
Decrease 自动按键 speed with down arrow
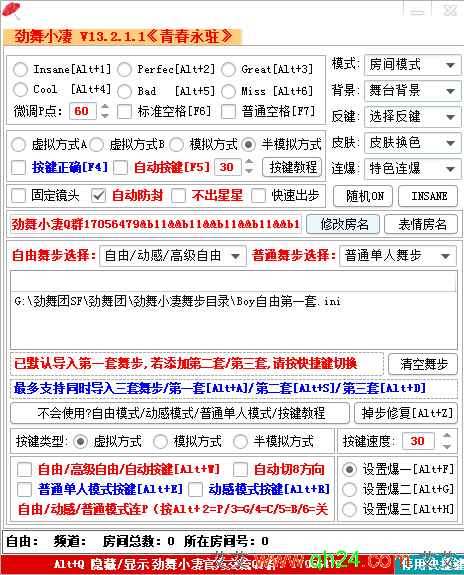tap(249, 171)
